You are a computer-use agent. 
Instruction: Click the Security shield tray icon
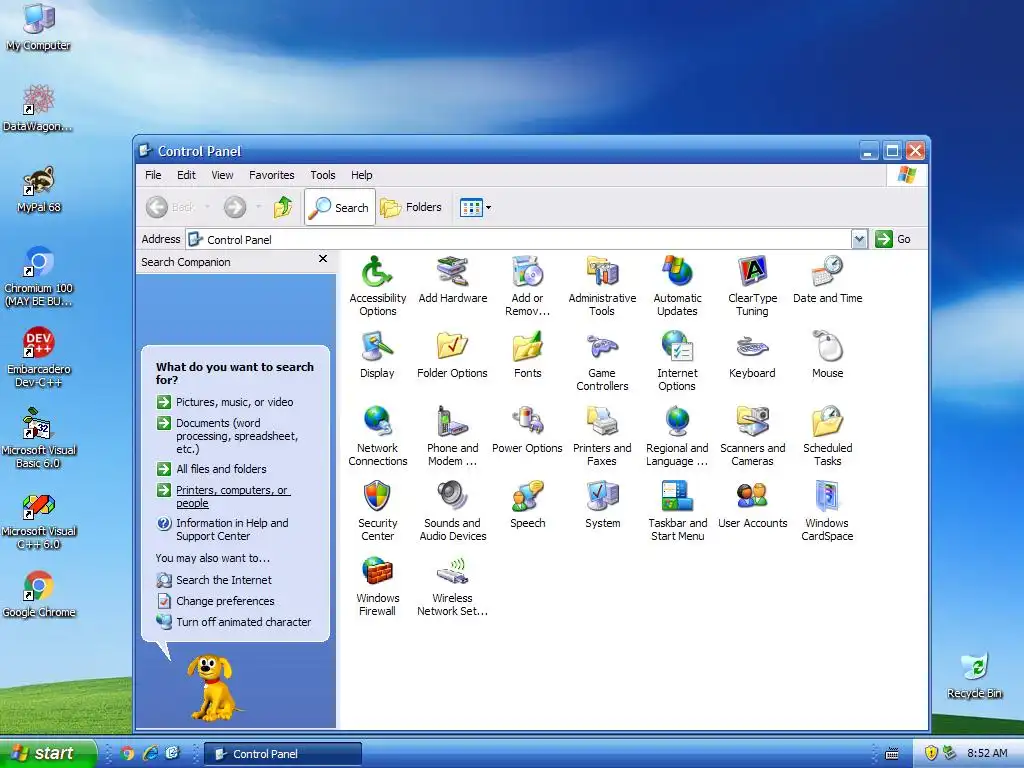pyautogui.click(x=931, y=753)
